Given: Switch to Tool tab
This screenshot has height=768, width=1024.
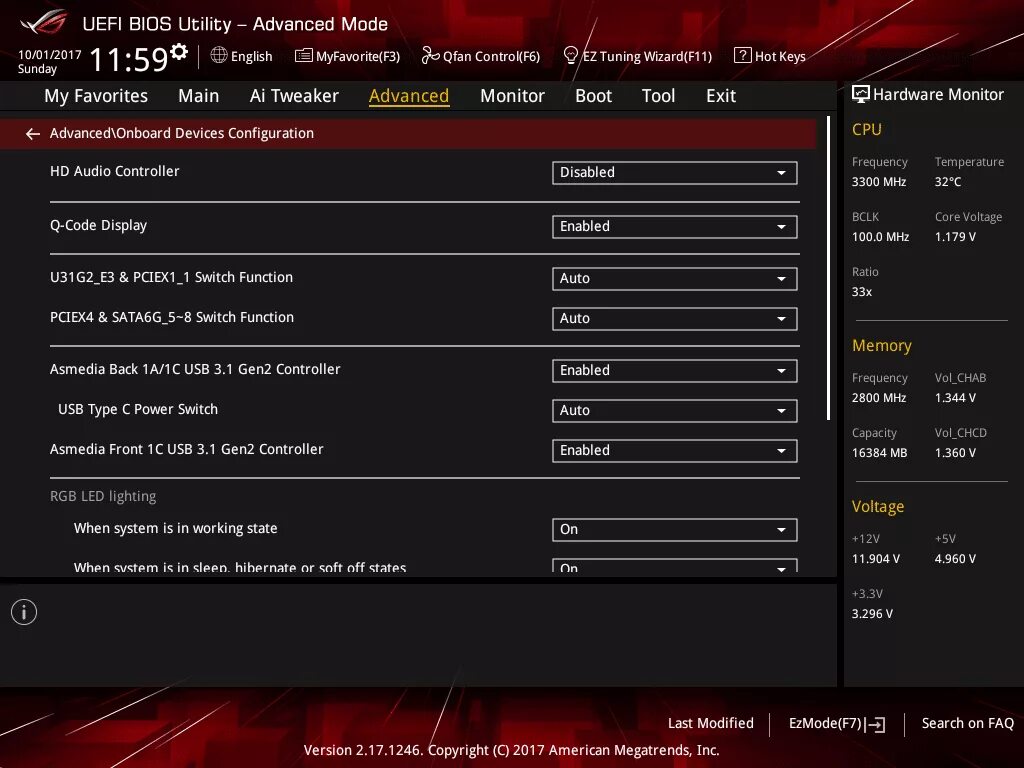Looking at the screenshot, I should pos(658,96).
